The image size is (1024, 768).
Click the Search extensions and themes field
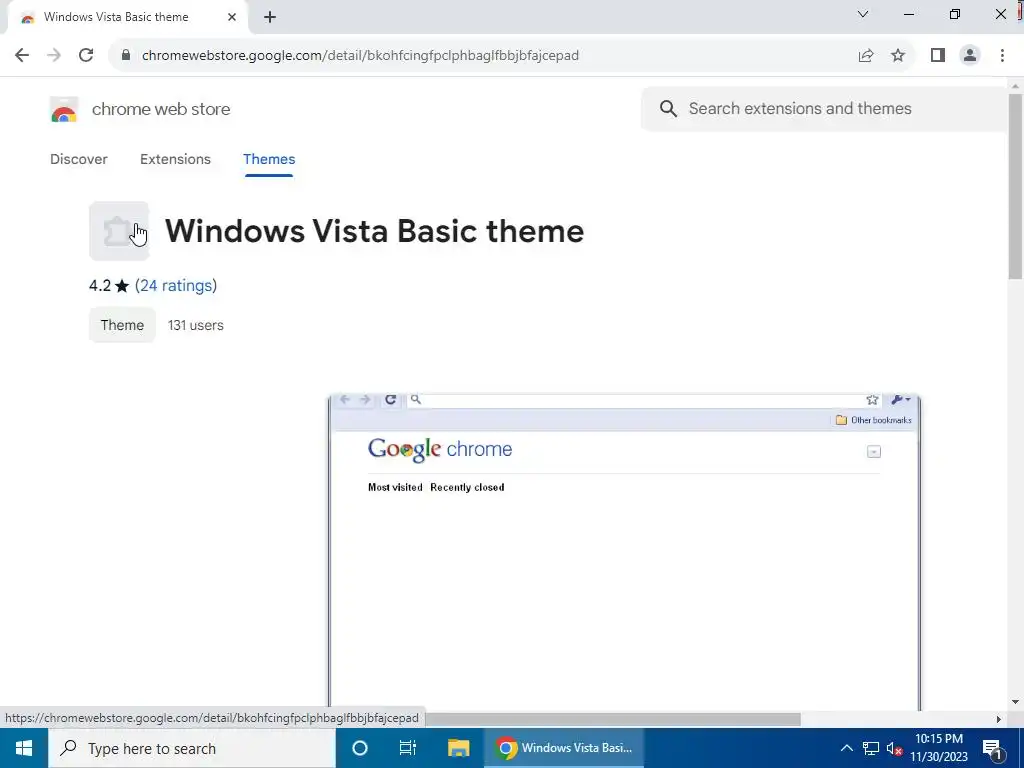825,108
